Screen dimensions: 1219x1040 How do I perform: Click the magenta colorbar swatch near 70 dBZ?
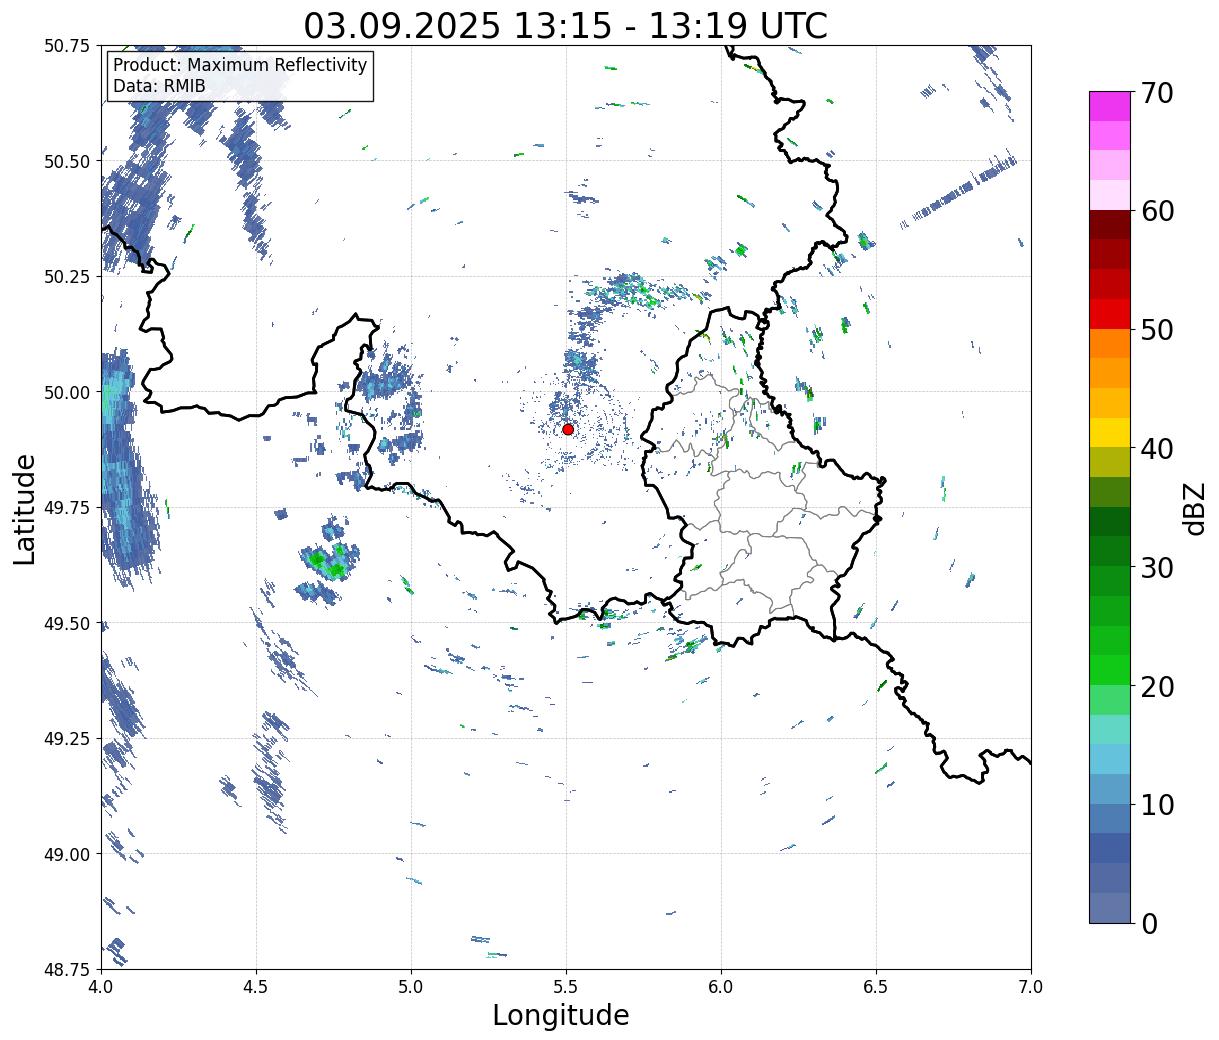1110,106
